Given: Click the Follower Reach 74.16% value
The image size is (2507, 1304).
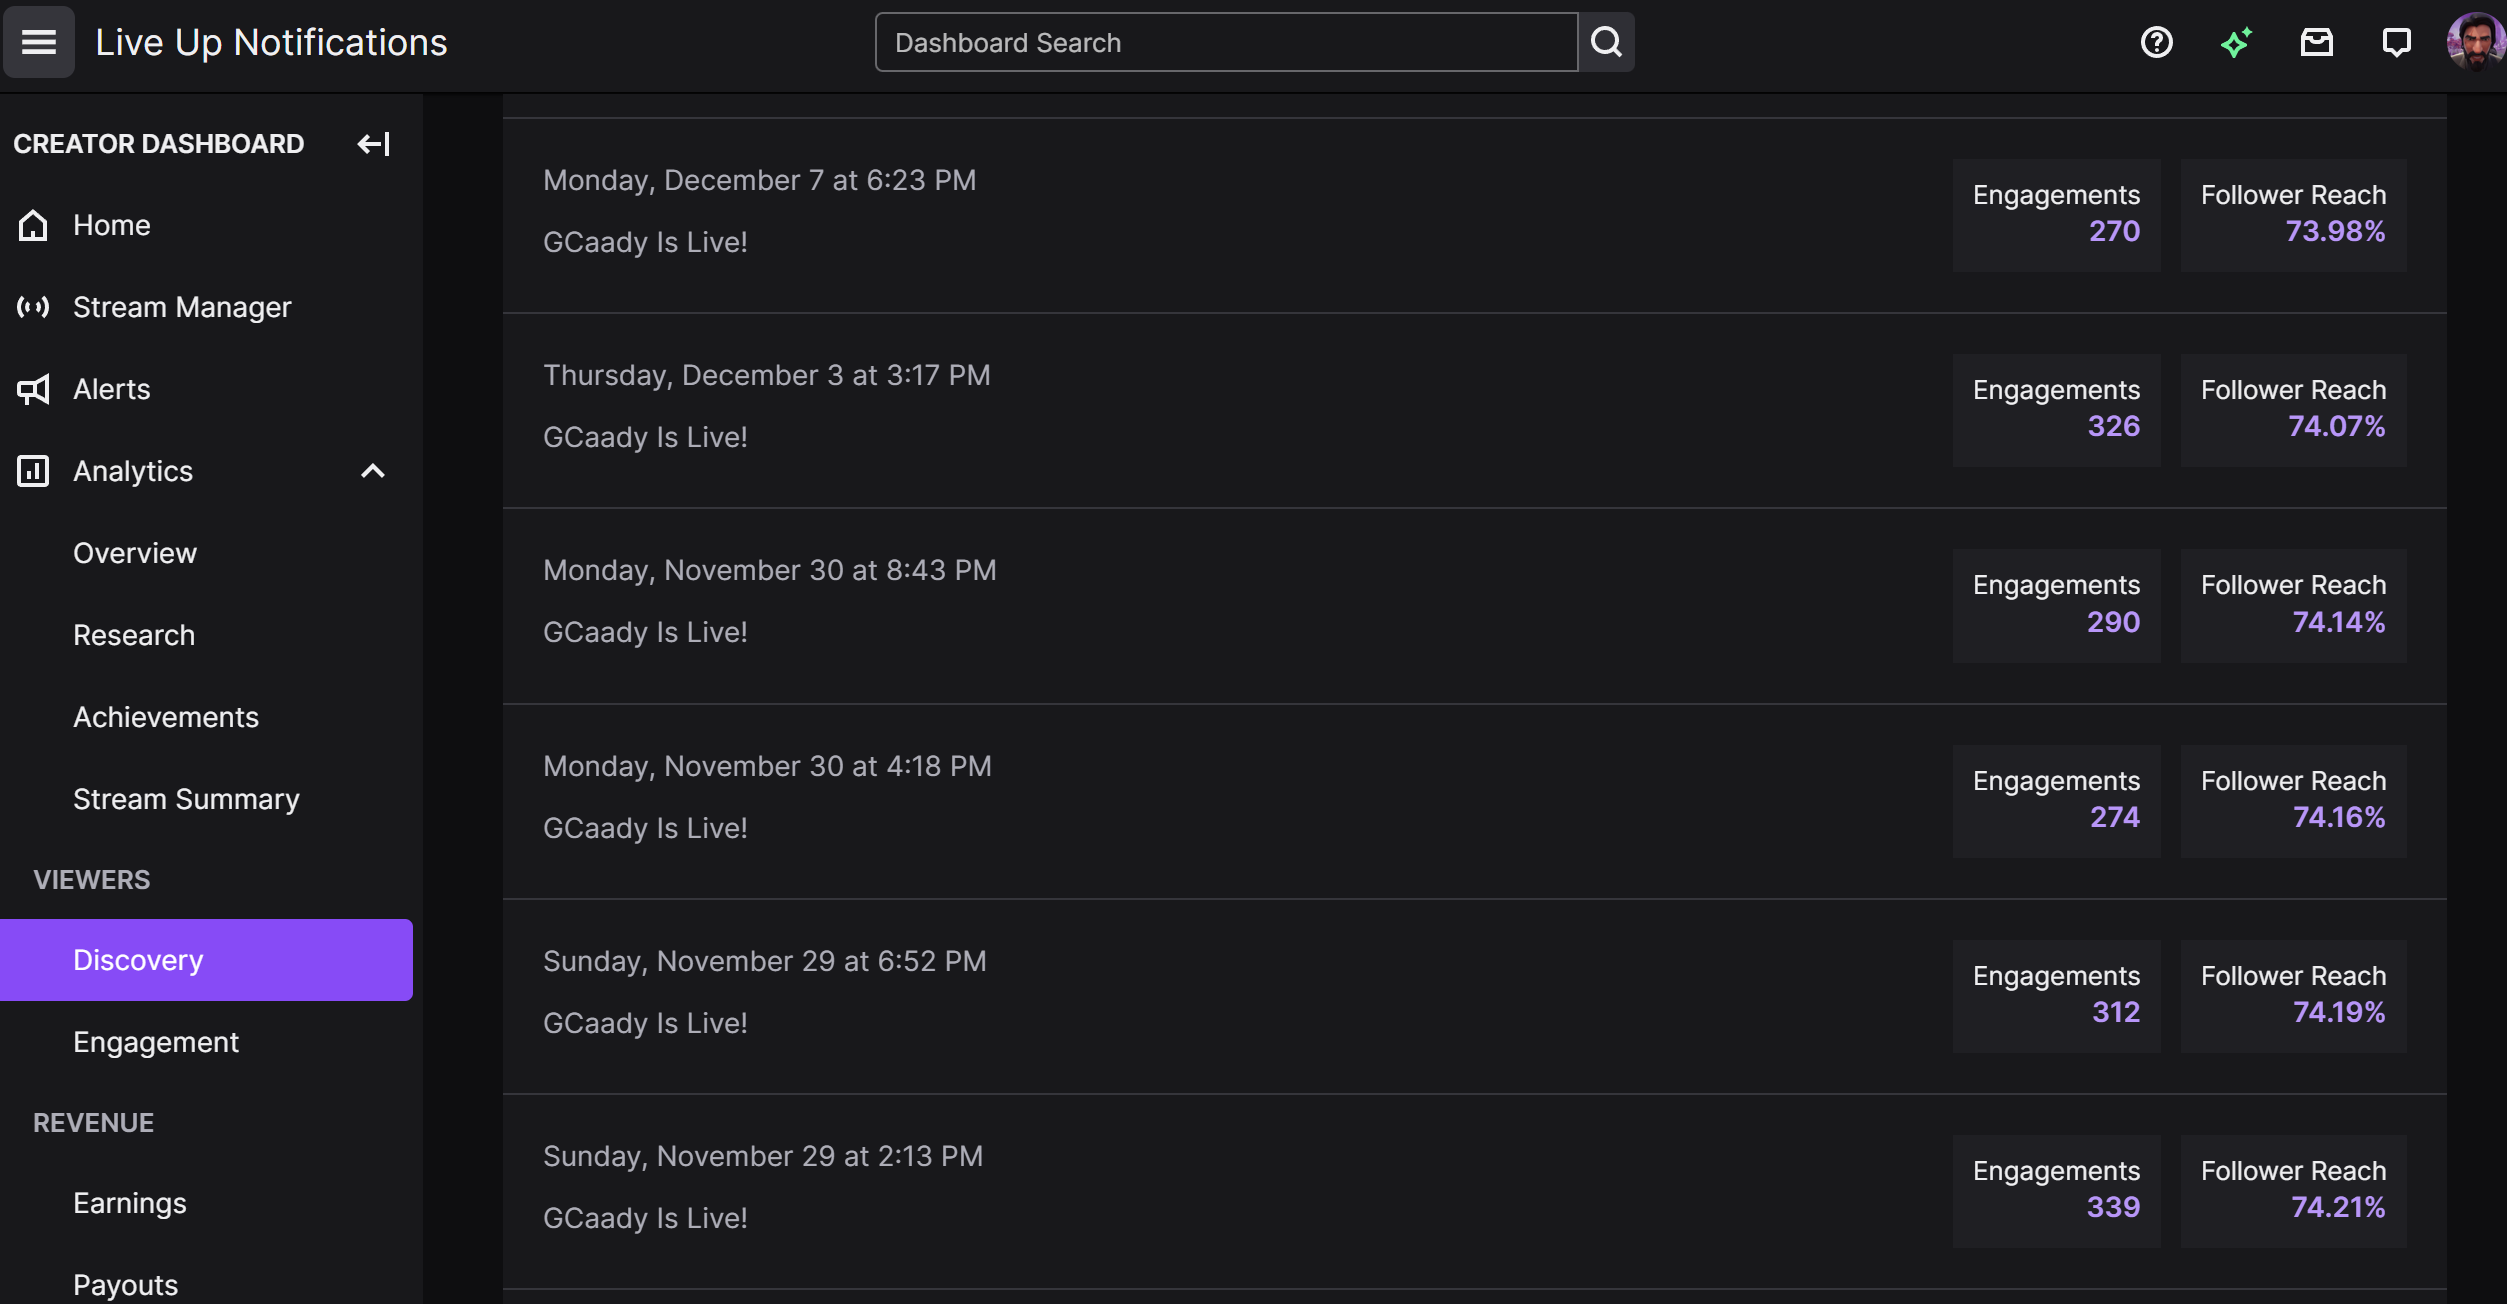Looking at the screenshot, I should [2339, 817].
